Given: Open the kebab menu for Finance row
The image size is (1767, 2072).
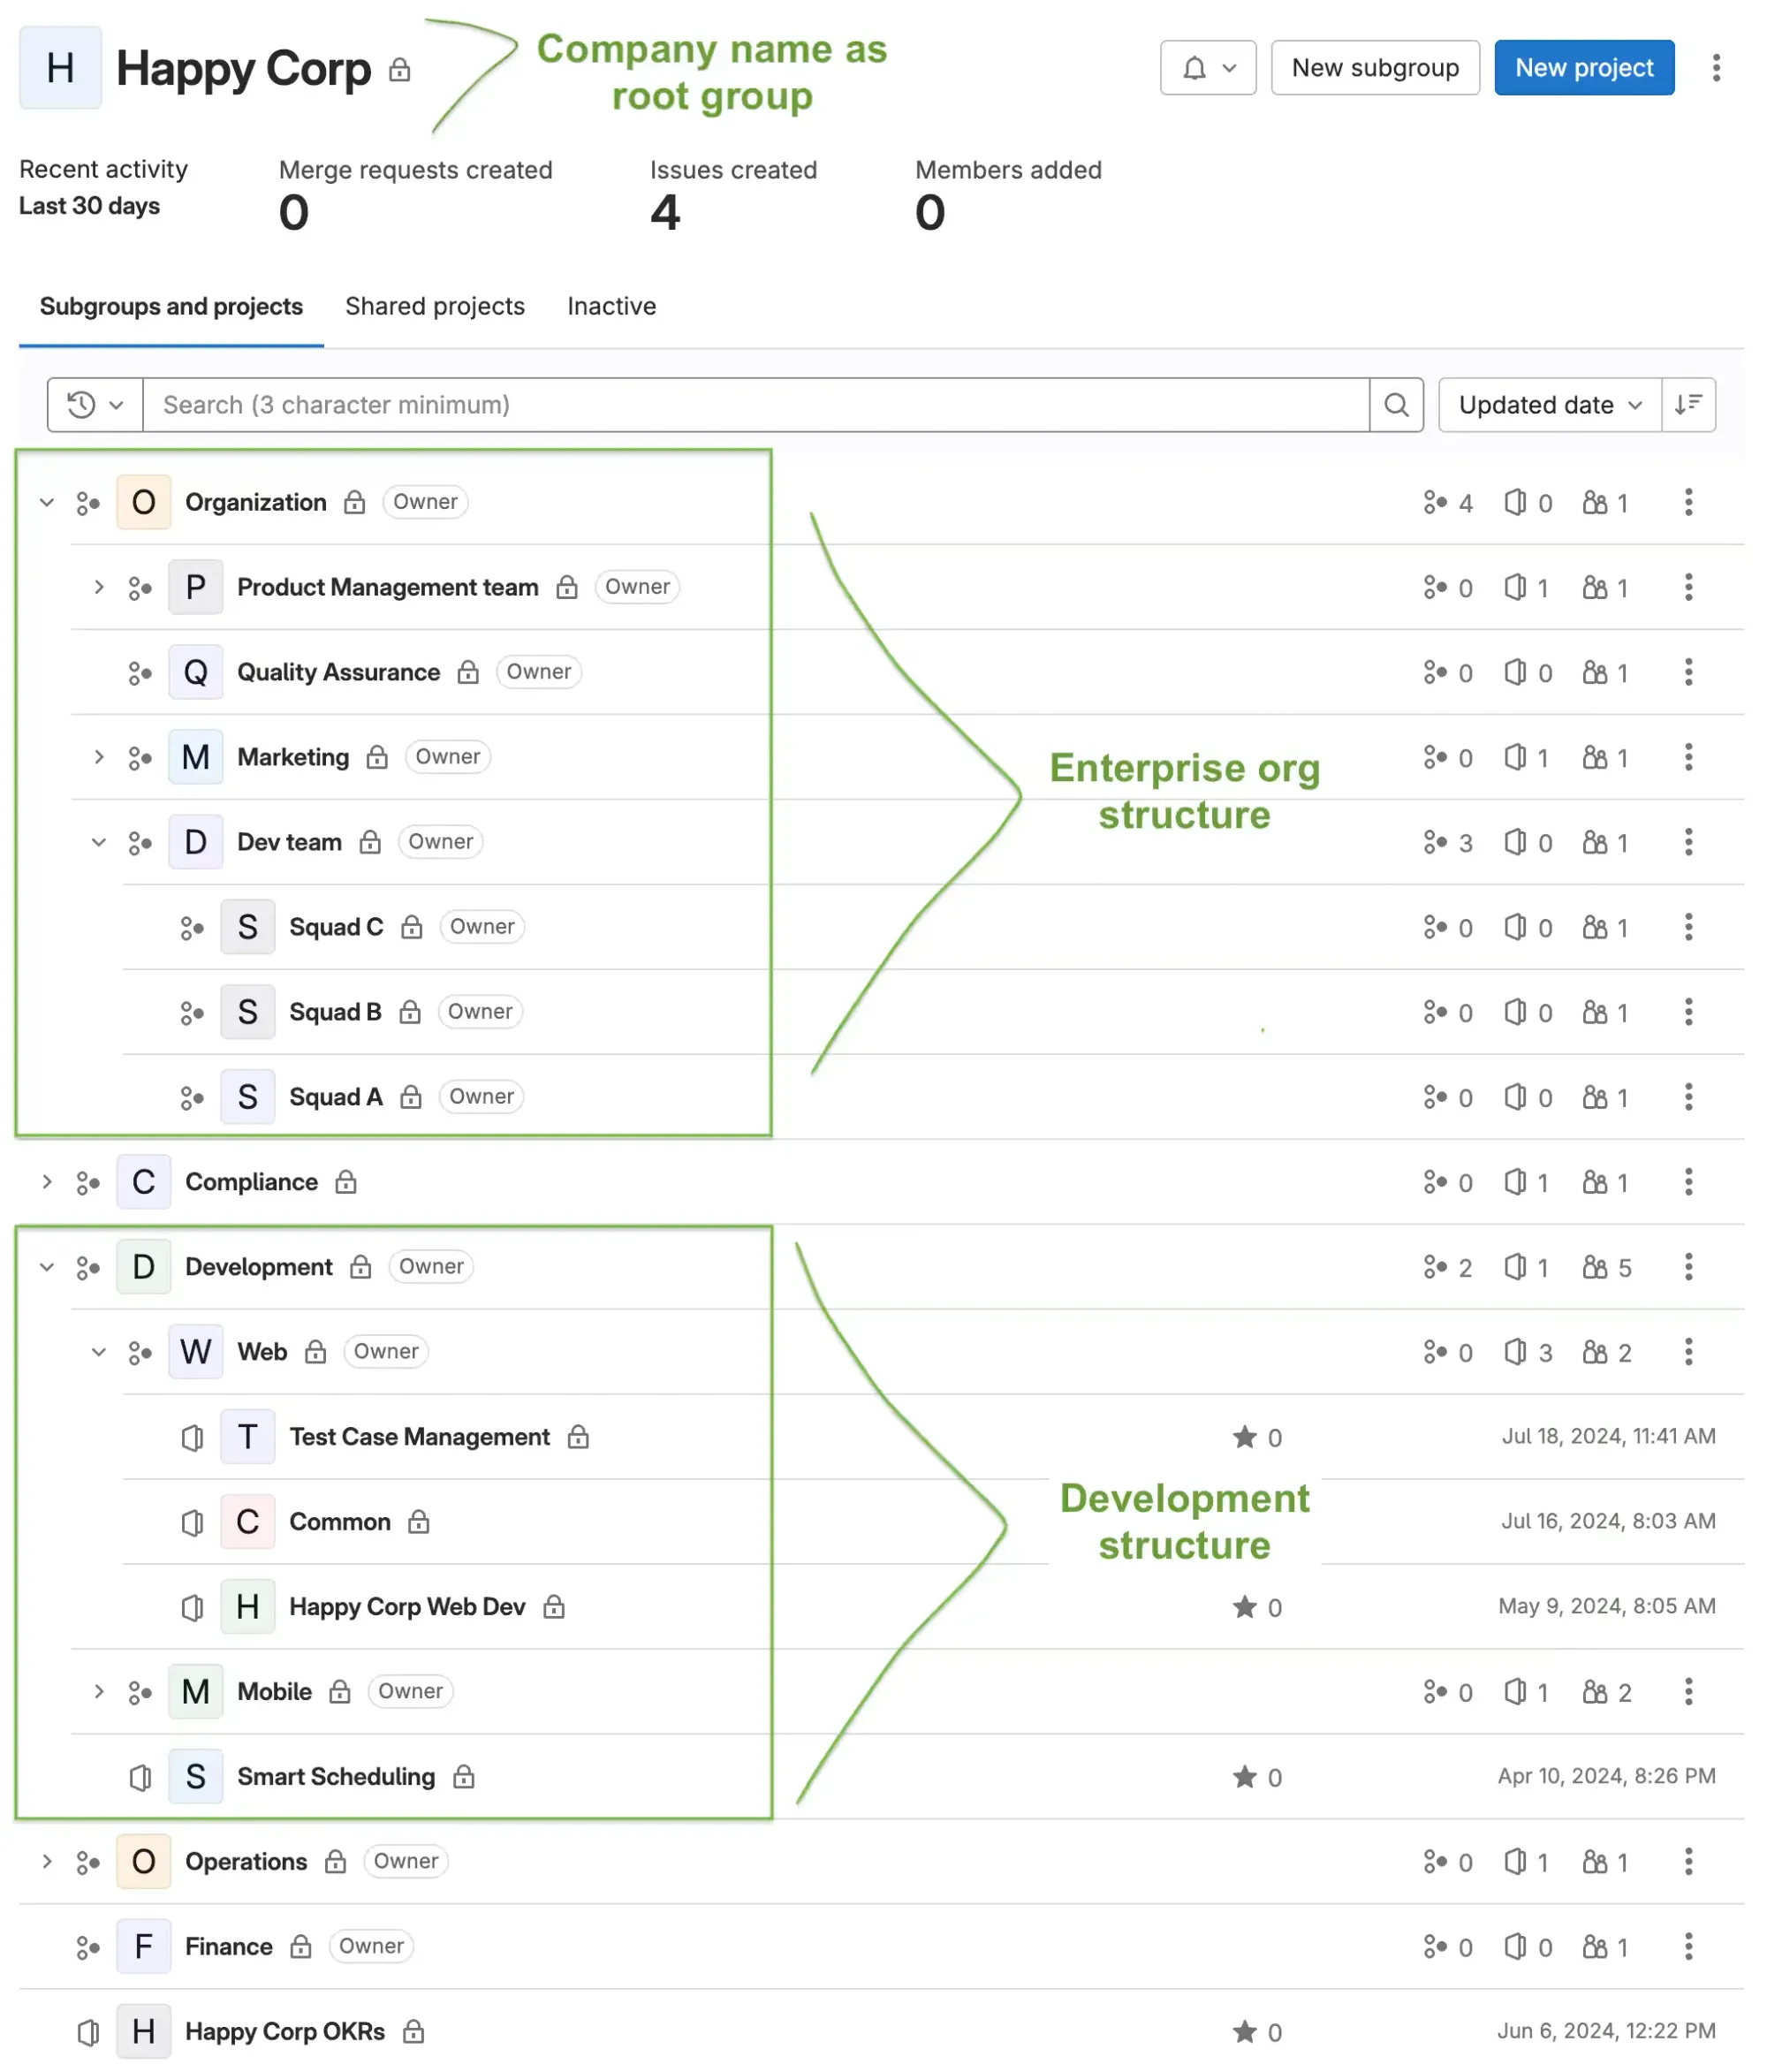Looking at the screenshot, I should click(x=1688, y=1946).
